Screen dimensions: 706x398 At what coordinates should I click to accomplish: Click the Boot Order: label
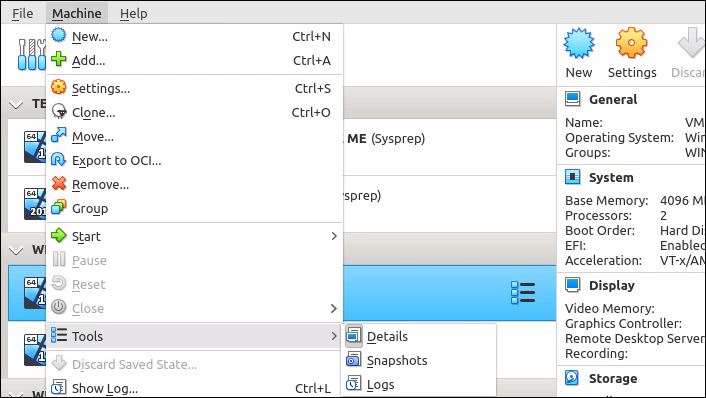pos(600,231)
